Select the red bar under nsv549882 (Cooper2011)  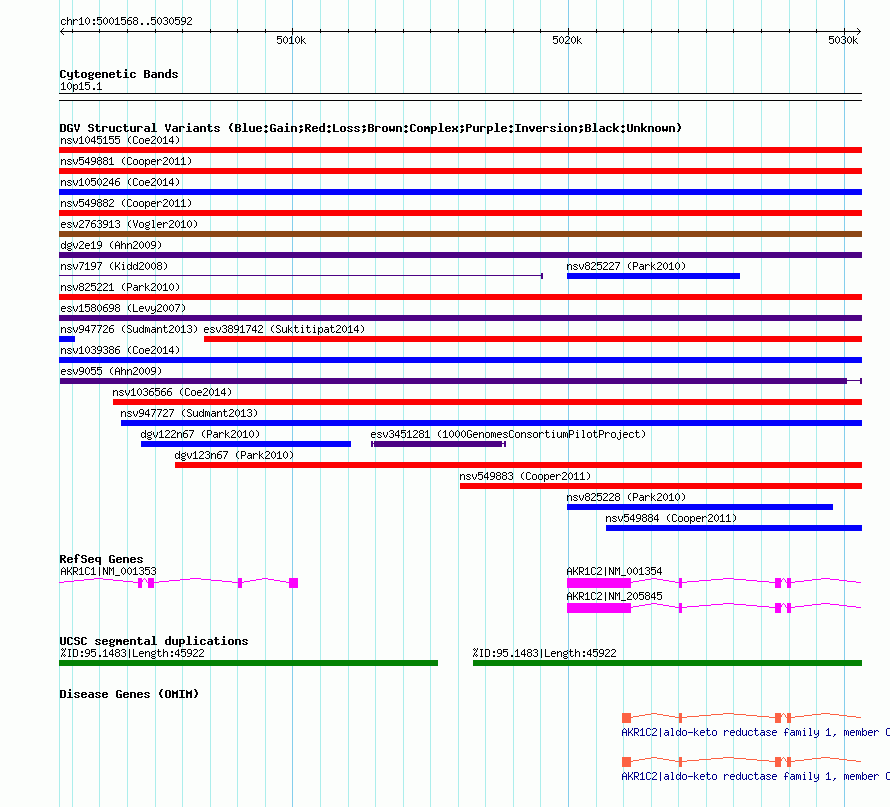[x=460, y=213]
